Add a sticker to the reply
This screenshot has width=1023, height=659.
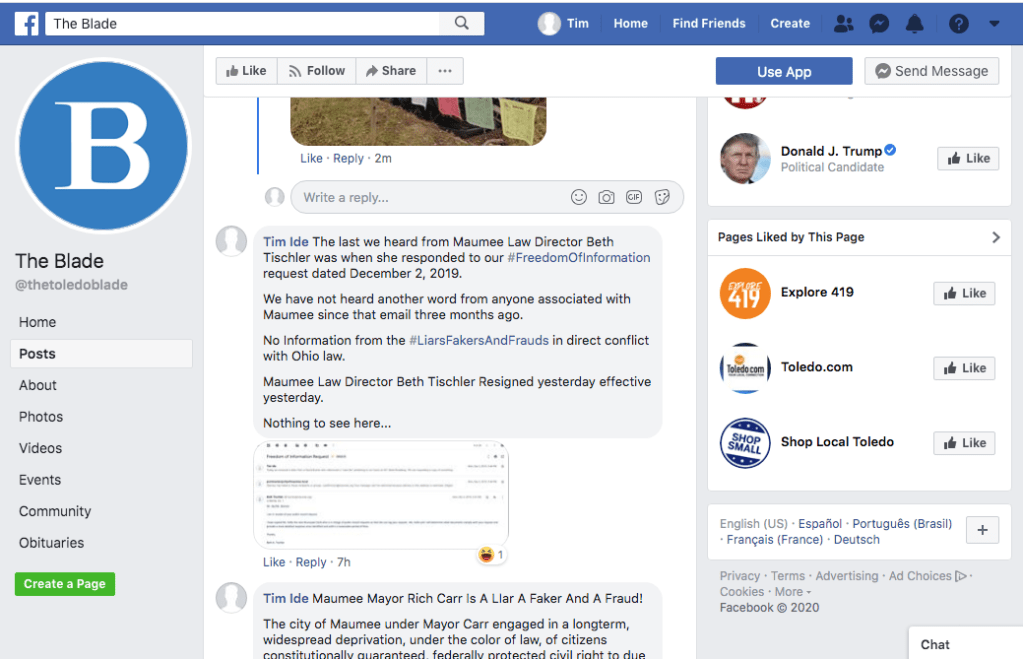click(662, 197)
